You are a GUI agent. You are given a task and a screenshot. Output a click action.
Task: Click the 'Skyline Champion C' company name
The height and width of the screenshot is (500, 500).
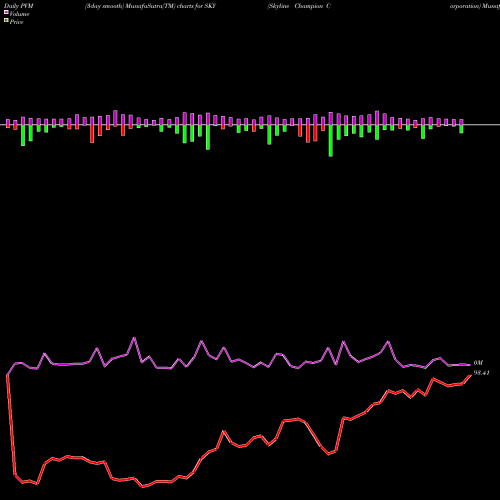pos(299,6)
